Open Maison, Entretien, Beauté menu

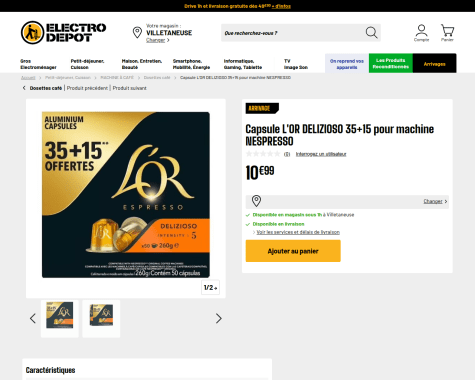(142, 64)
